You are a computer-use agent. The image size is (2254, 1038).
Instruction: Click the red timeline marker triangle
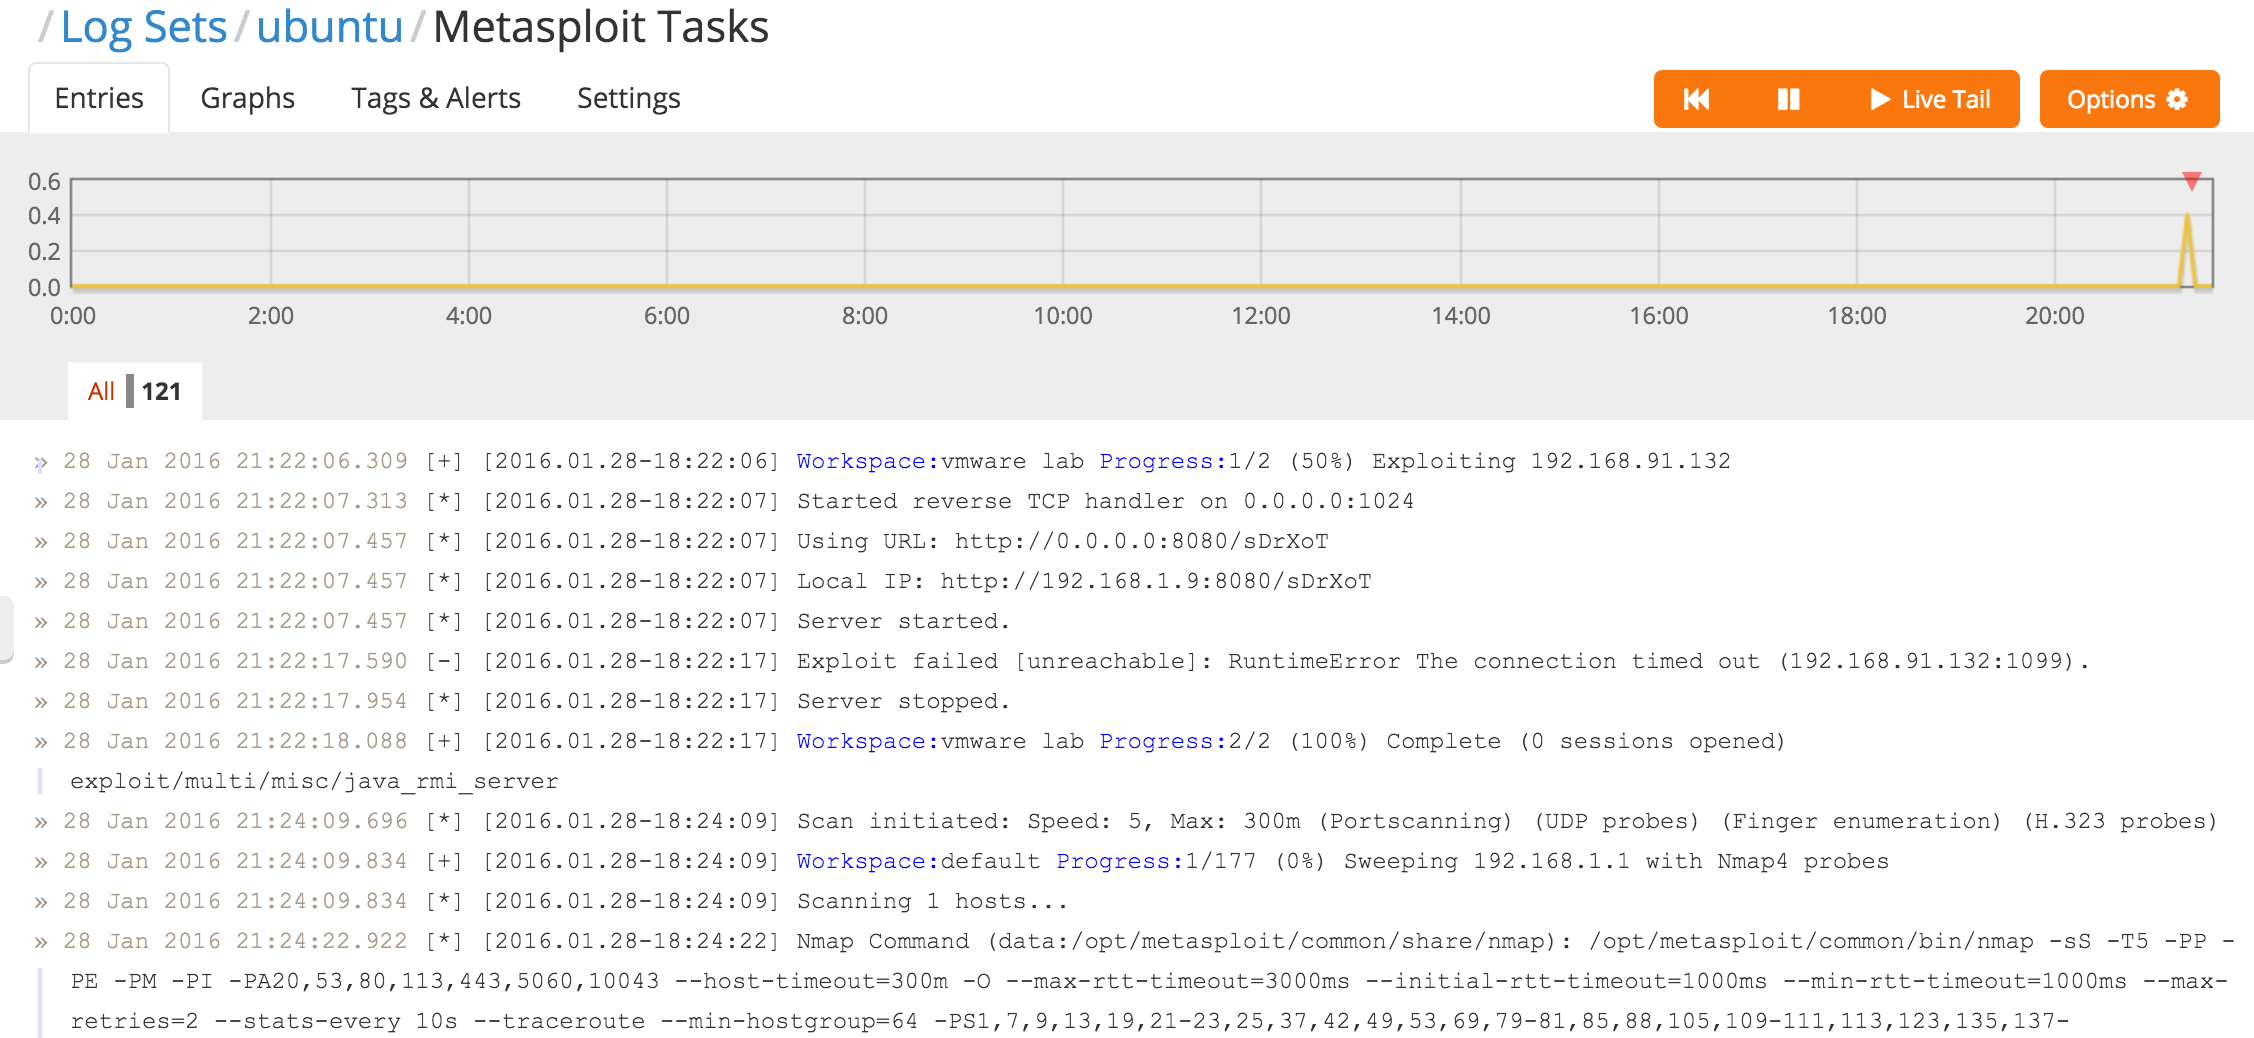coord(2191,181)
